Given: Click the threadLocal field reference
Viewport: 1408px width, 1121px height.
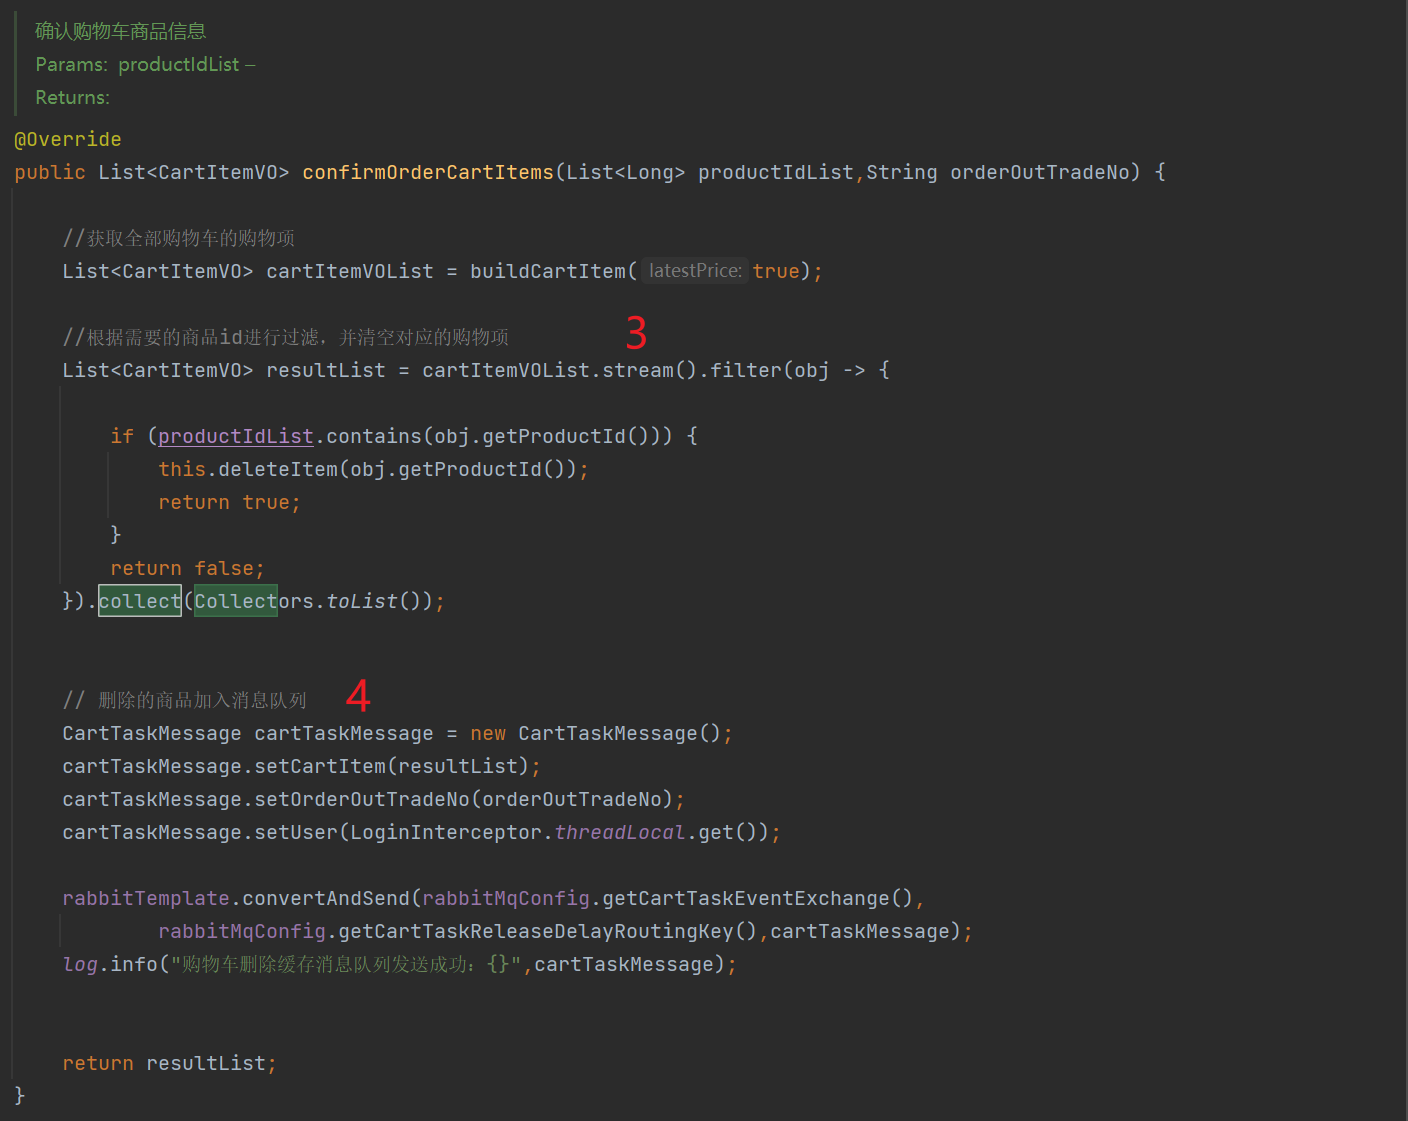Looking at the screenshot, I should point(620,832).
